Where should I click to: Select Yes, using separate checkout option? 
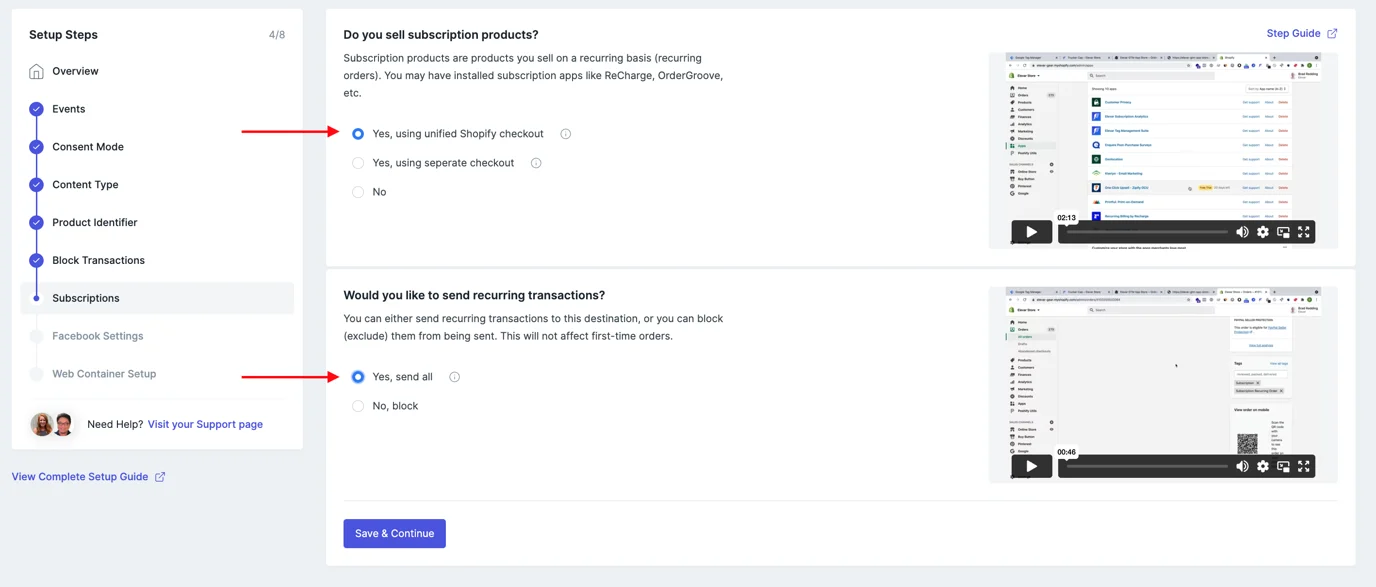[358, 163]
